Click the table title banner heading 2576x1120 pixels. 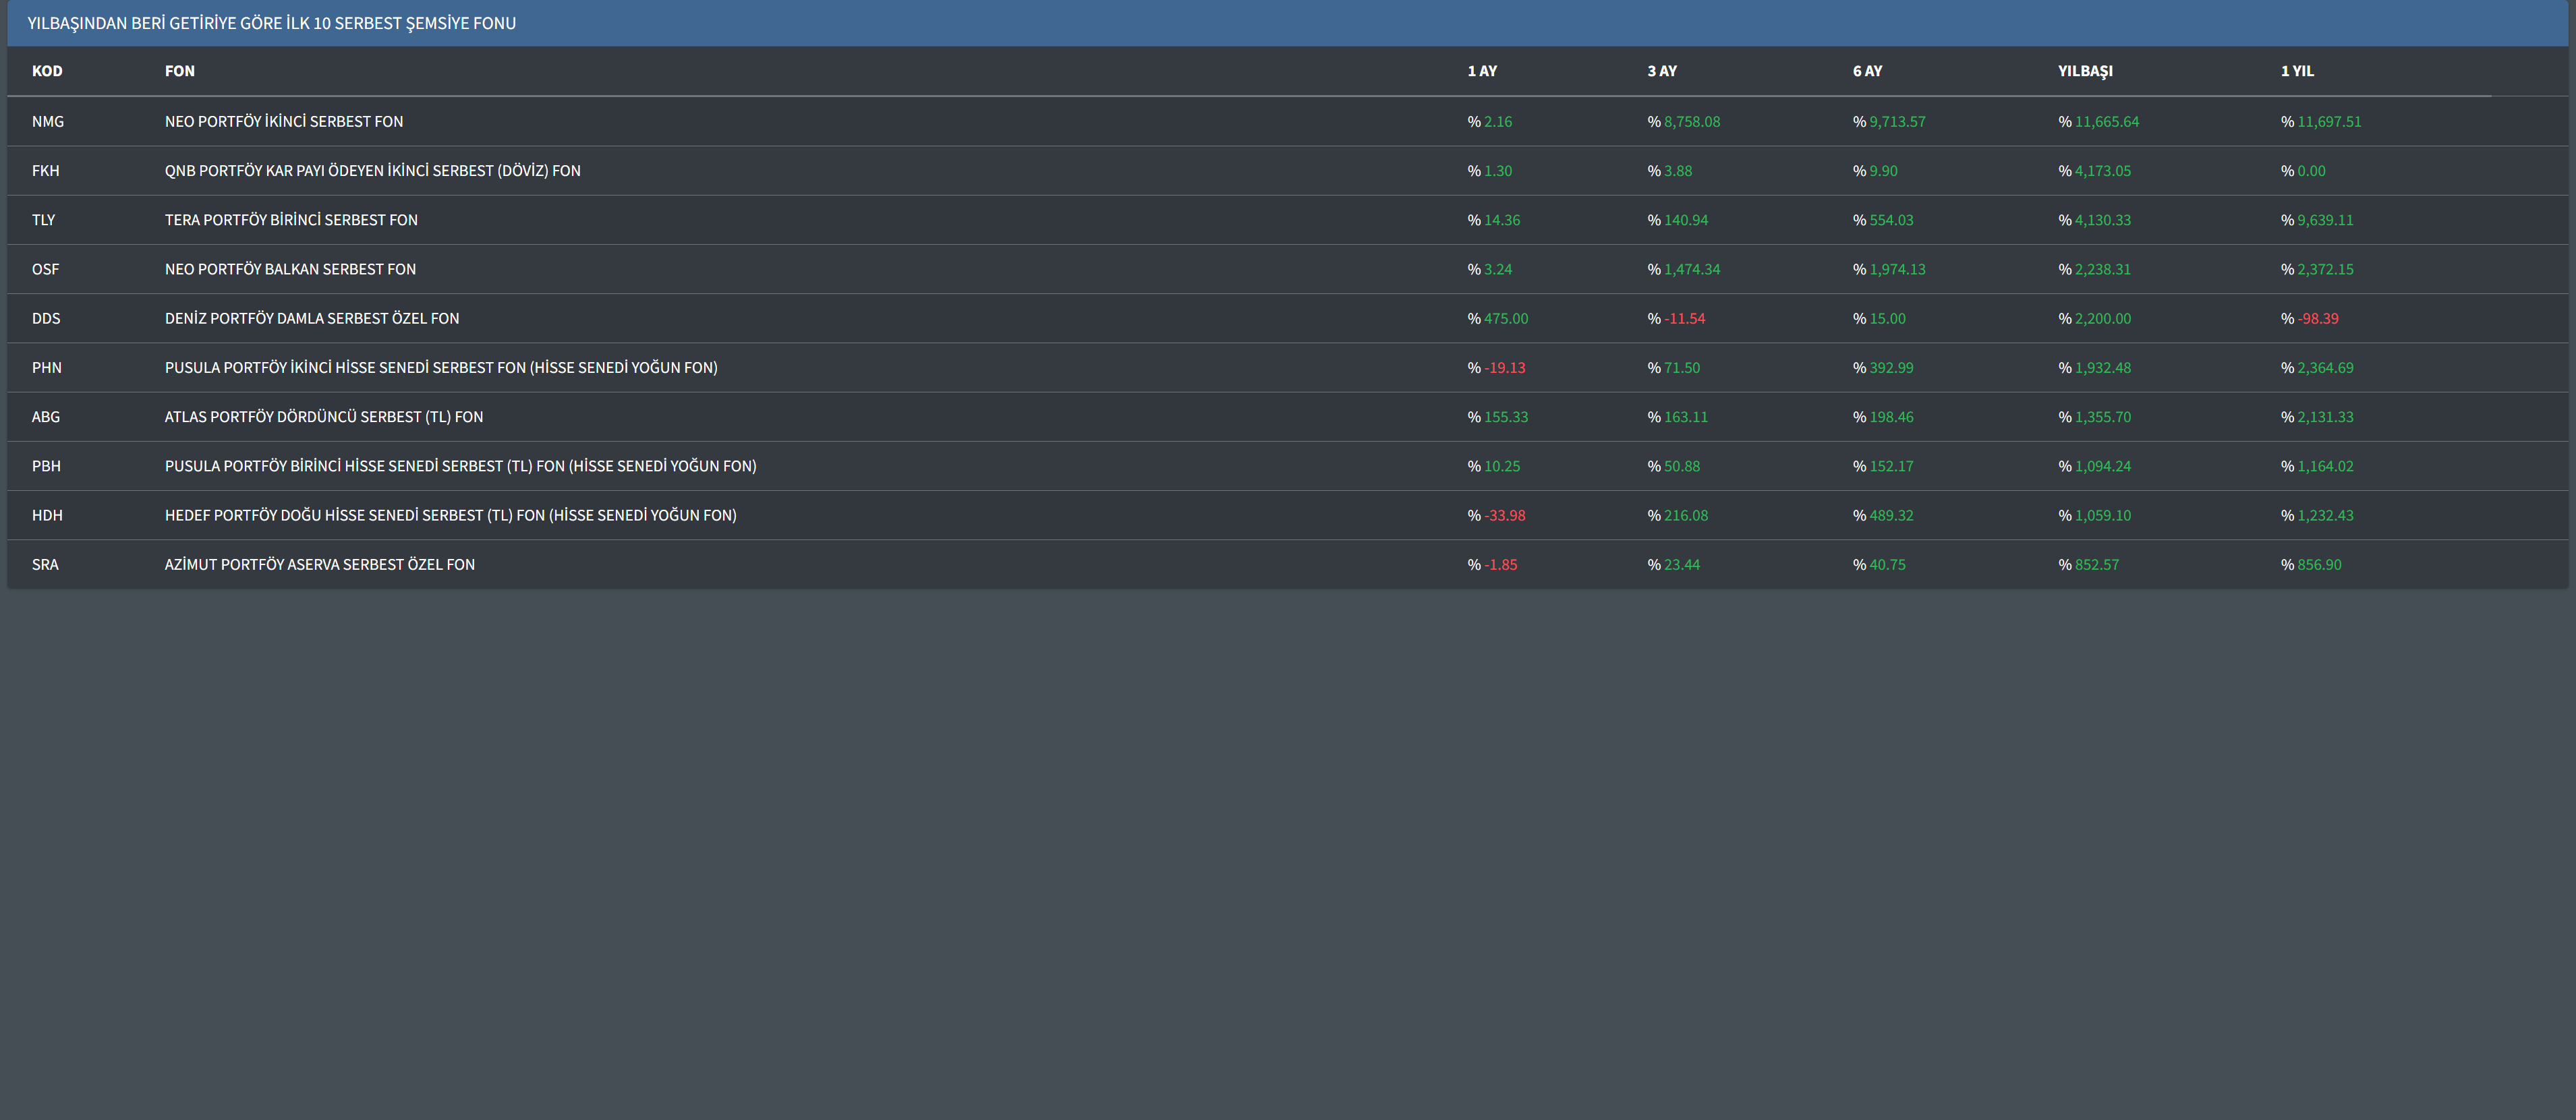pyautogui.click(x=271, y=23)
